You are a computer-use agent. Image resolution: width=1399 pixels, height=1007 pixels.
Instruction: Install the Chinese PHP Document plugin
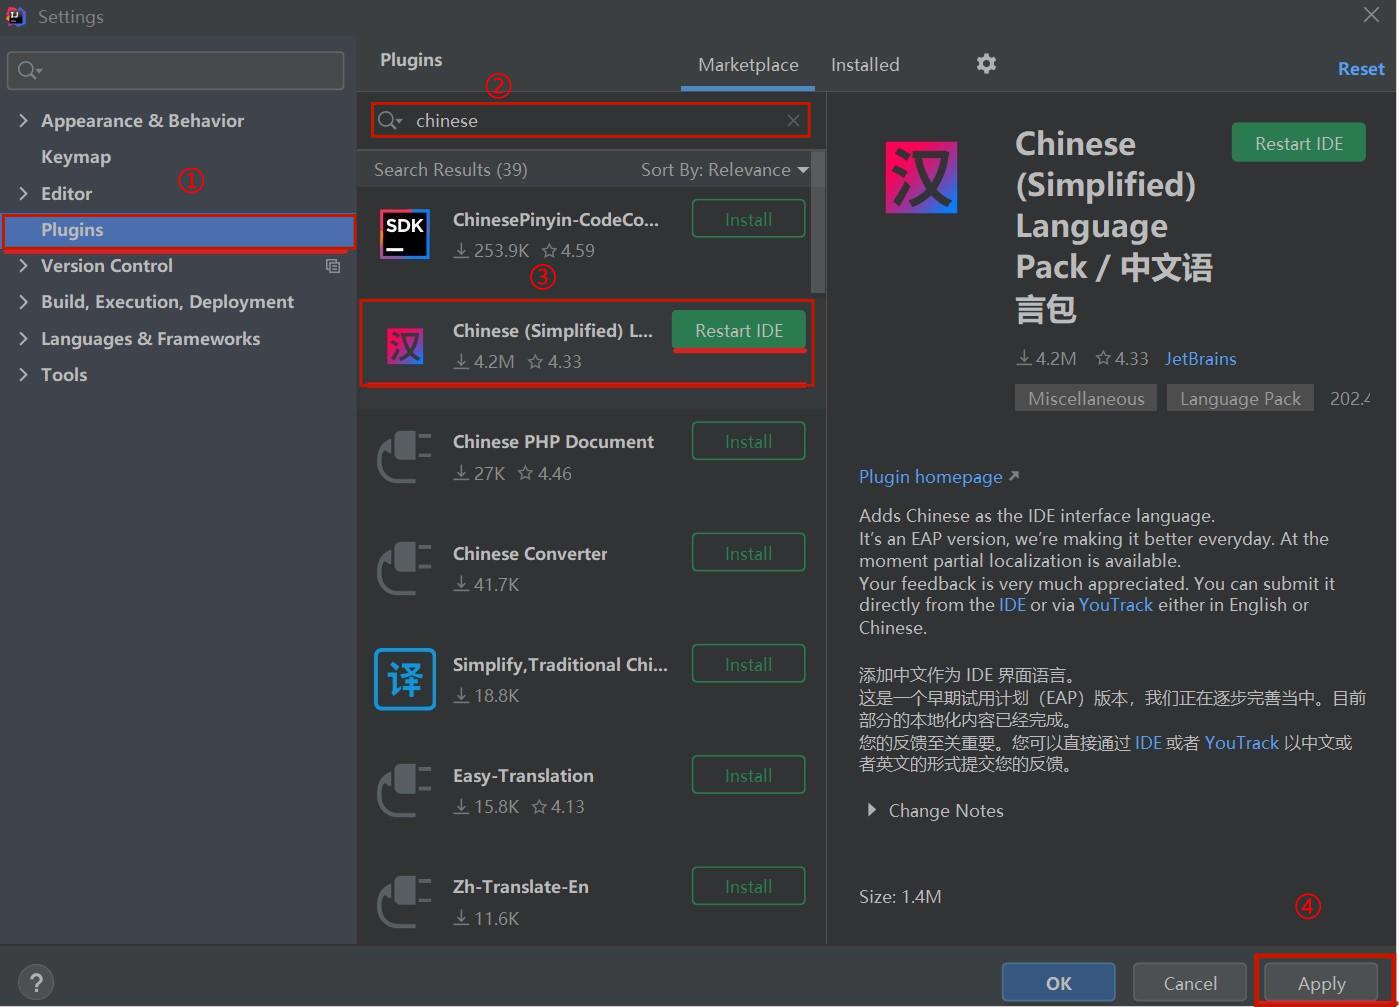748,441
